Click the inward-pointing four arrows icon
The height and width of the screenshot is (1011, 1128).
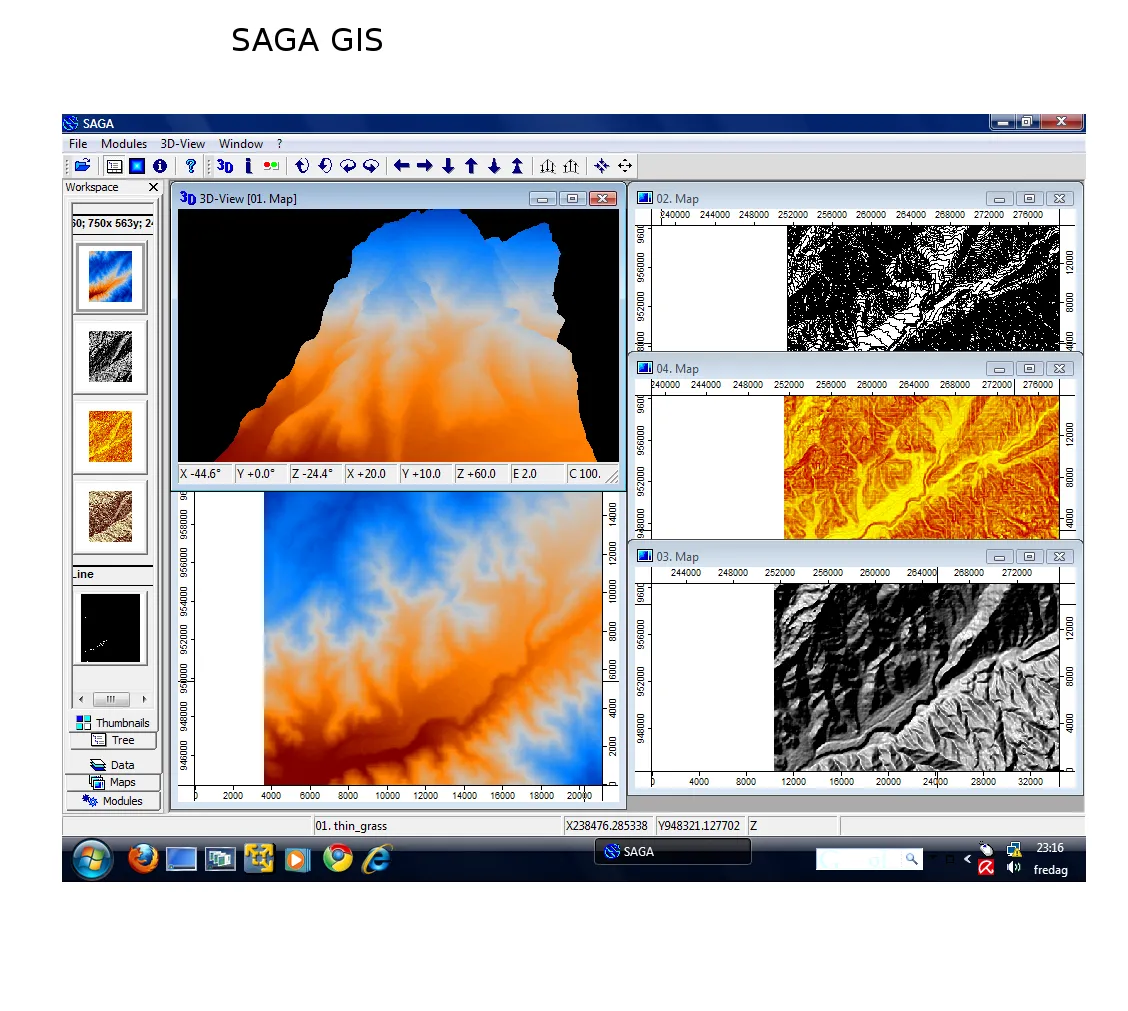(601, 166)
